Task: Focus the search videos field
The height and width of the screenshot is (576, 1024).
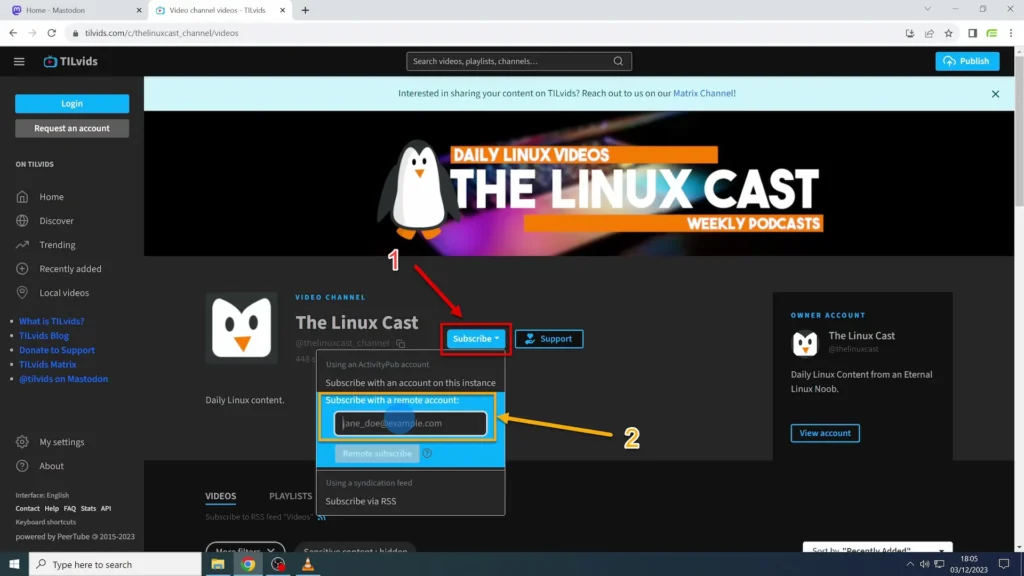Action: (509, 61)
